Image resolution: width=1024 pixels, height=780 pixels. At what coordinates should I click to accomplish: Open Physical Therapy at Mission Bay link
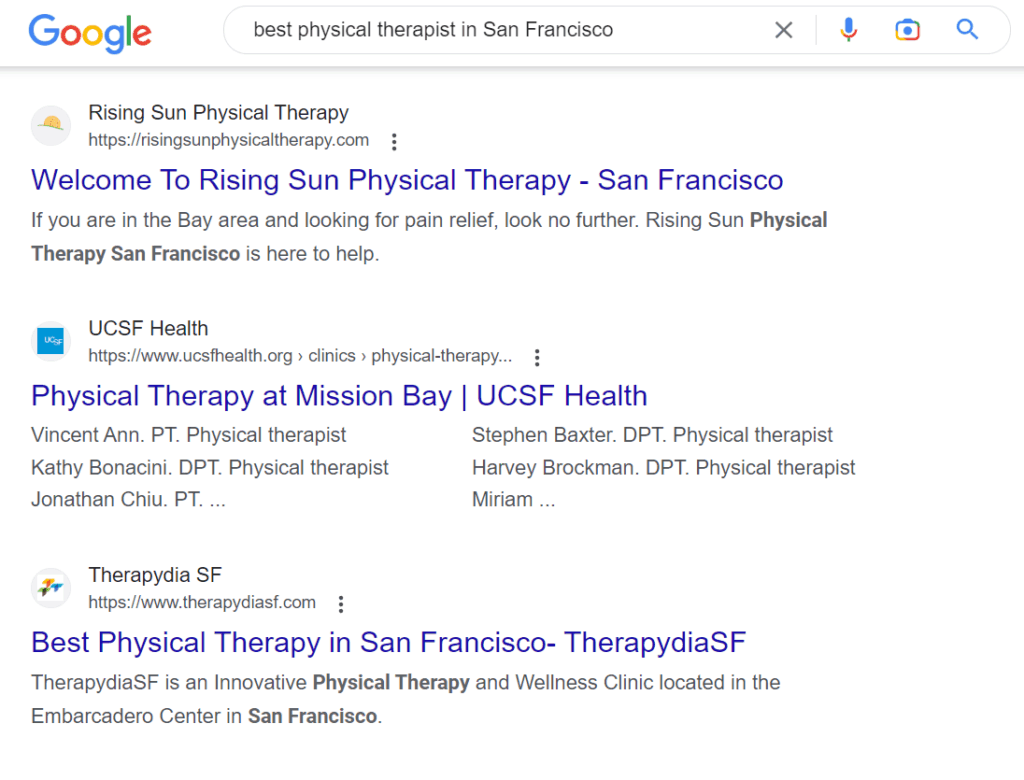339,396
